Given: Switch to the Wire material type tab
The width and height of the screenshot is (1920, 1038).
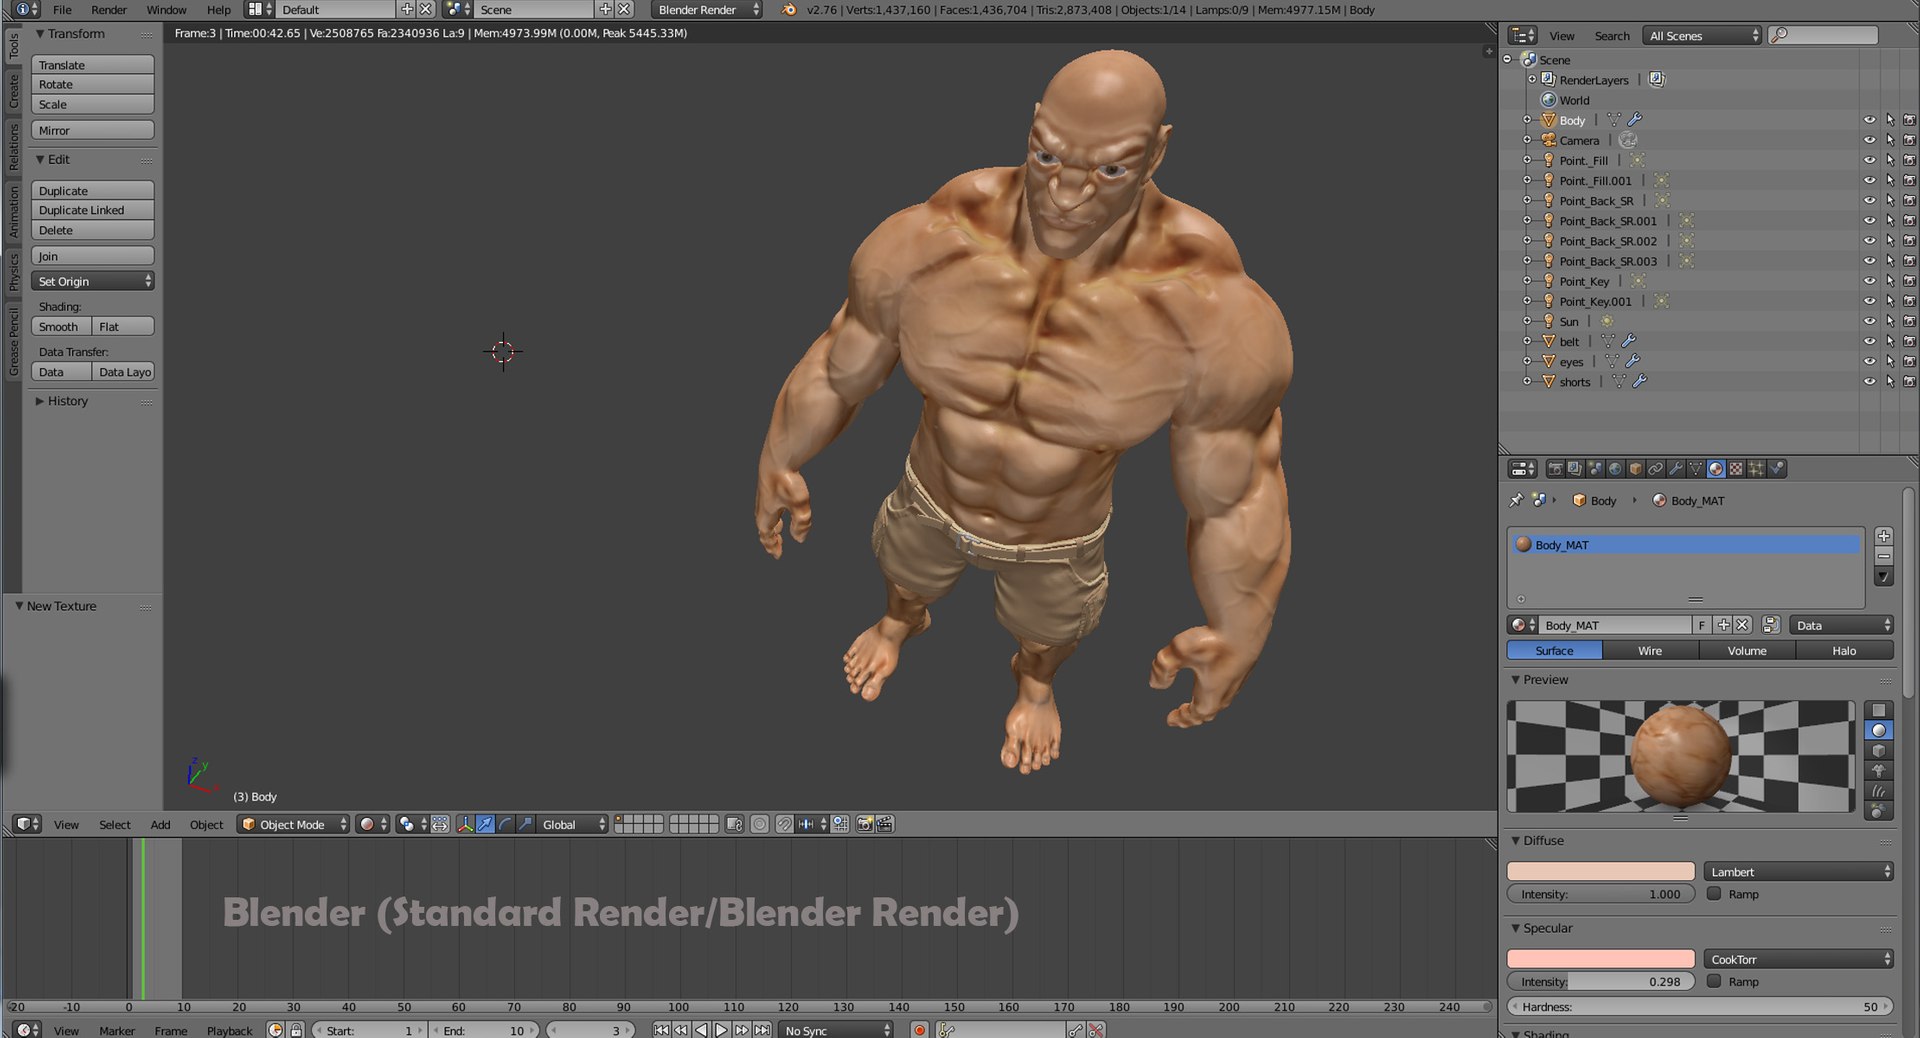Looking at the screenshot, I should pos(1650,651).
